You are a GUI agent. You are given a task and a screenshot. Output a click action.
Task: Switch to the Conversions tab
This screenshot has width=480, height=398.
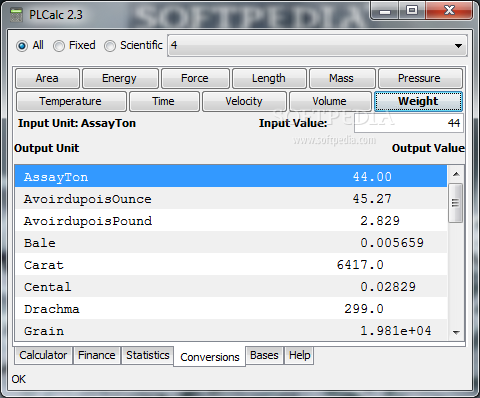[210, 357]
